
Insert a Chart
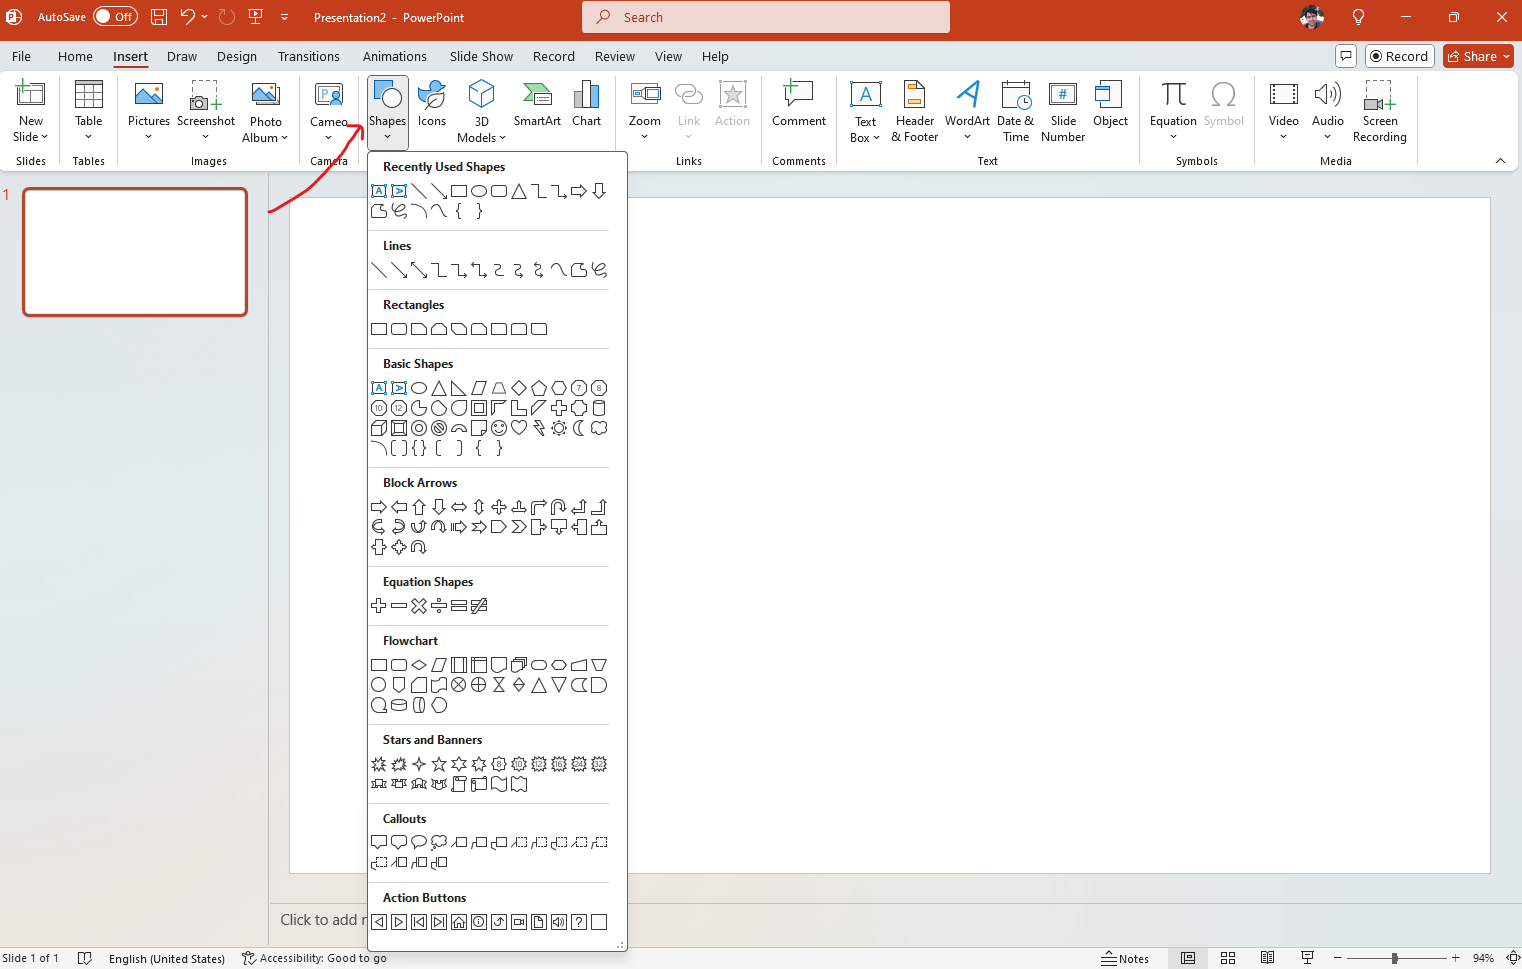[x=586, y=104]
